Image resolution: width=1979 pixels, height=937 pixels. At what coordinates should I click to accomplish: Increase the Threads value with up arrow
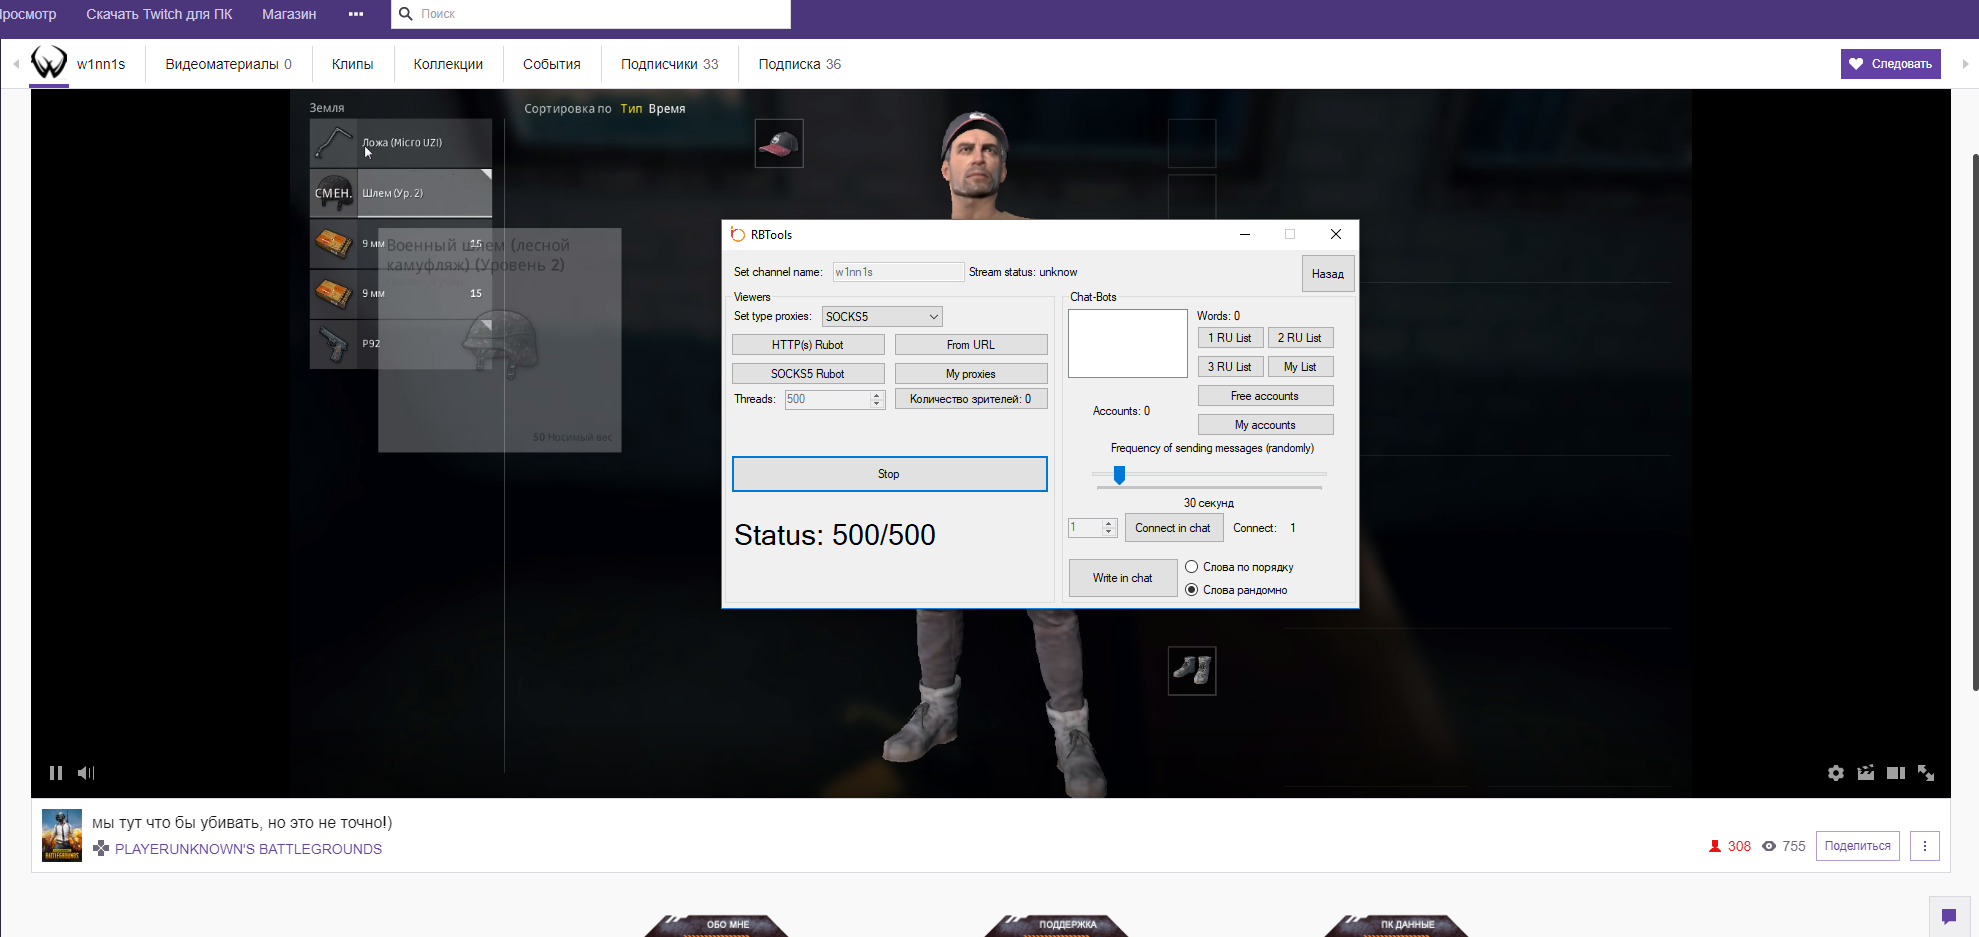point(877,395)
